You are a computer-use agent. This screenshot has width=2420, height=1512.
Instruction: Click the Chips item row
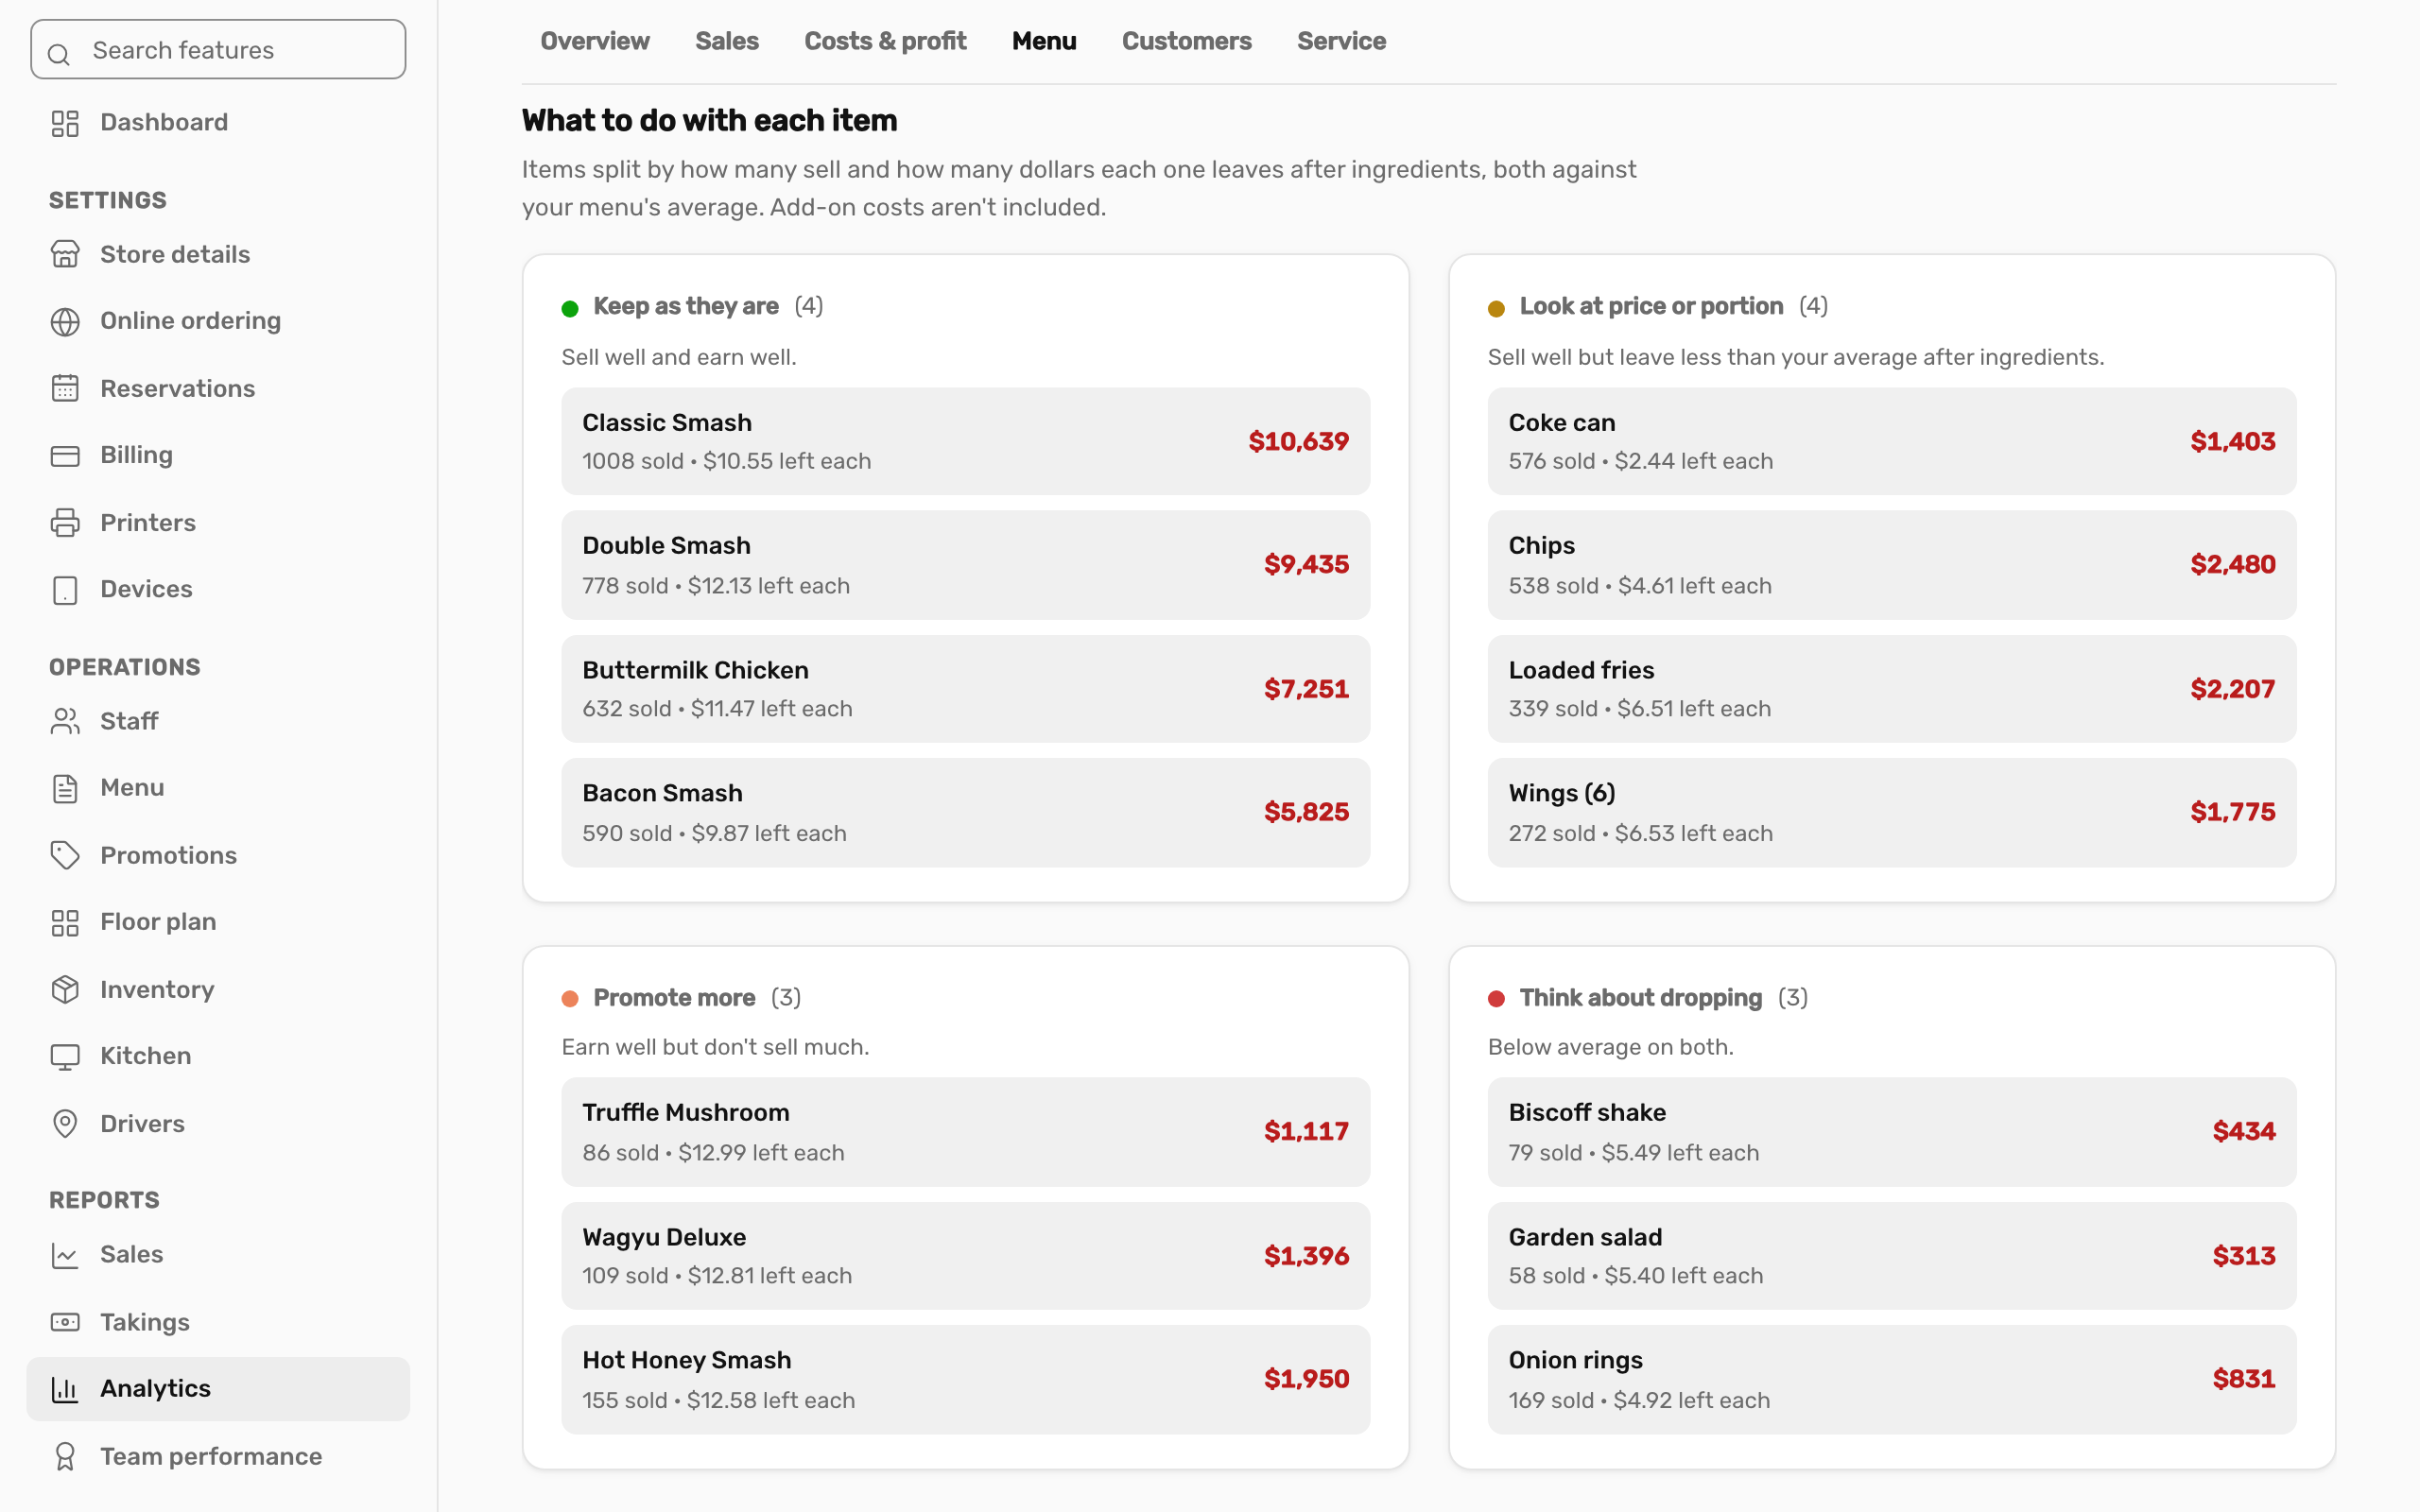pos(1891,565)
